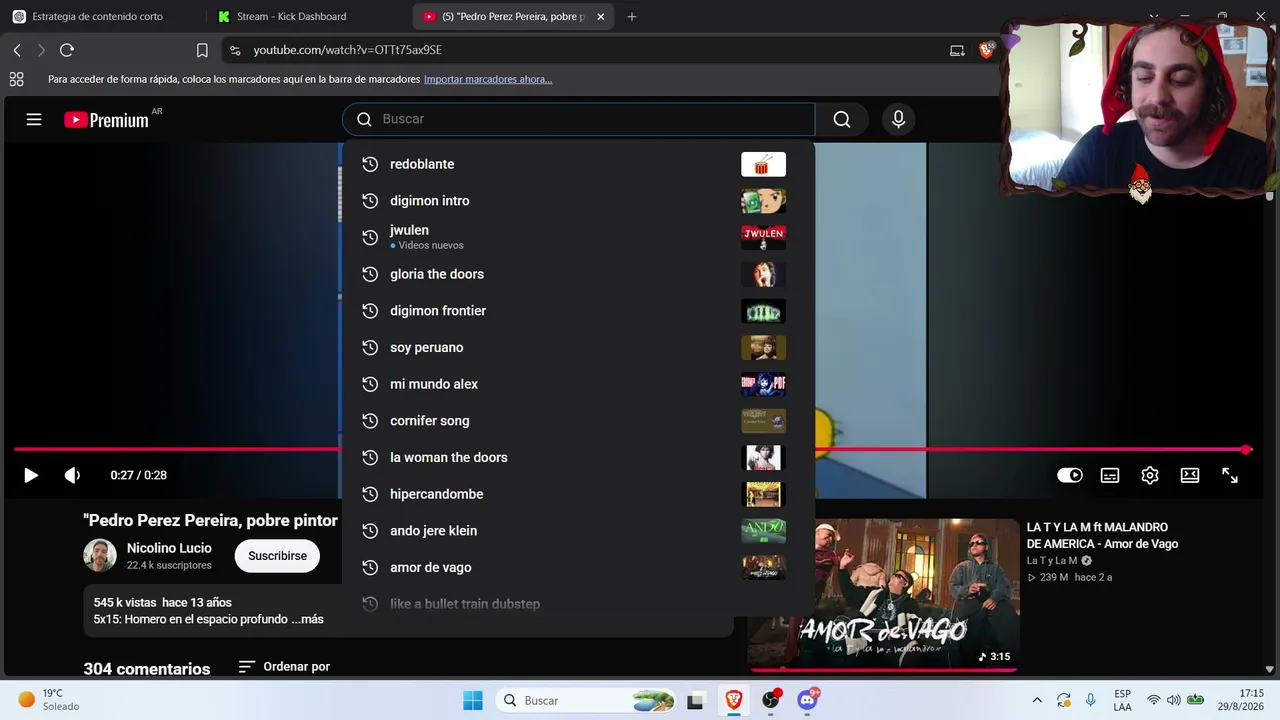Open the Brave Shields lion icon

987,50
